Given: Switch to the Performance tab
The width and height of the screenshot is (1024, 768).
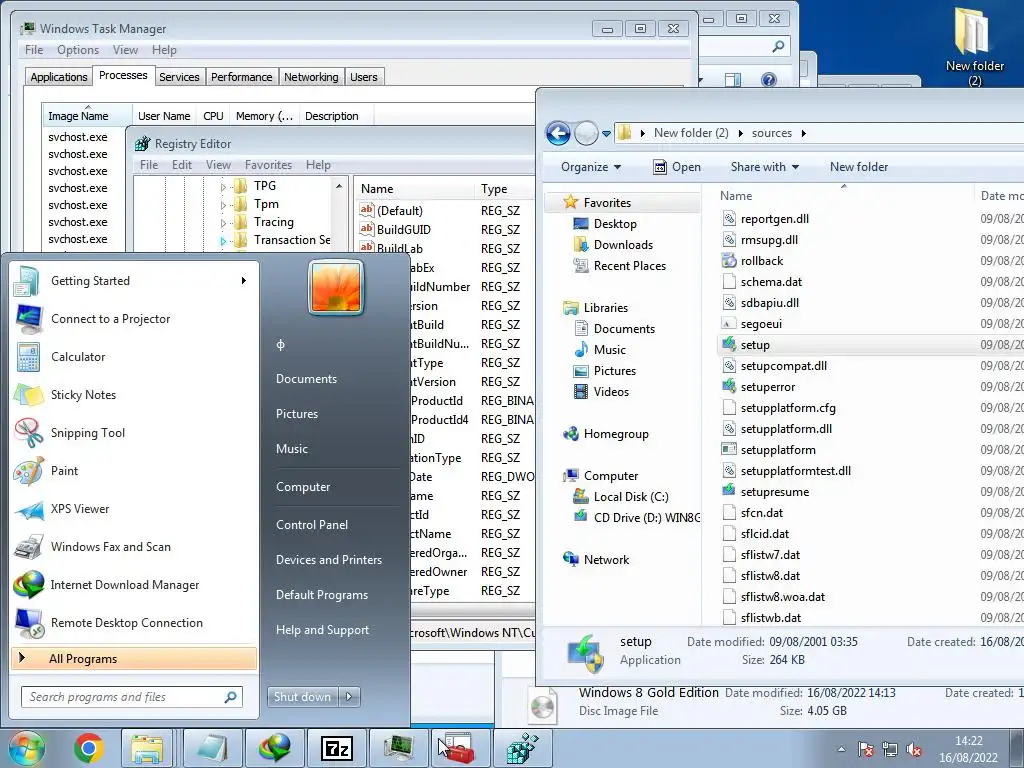Looking at the screenshot, I should pos(242,77).
